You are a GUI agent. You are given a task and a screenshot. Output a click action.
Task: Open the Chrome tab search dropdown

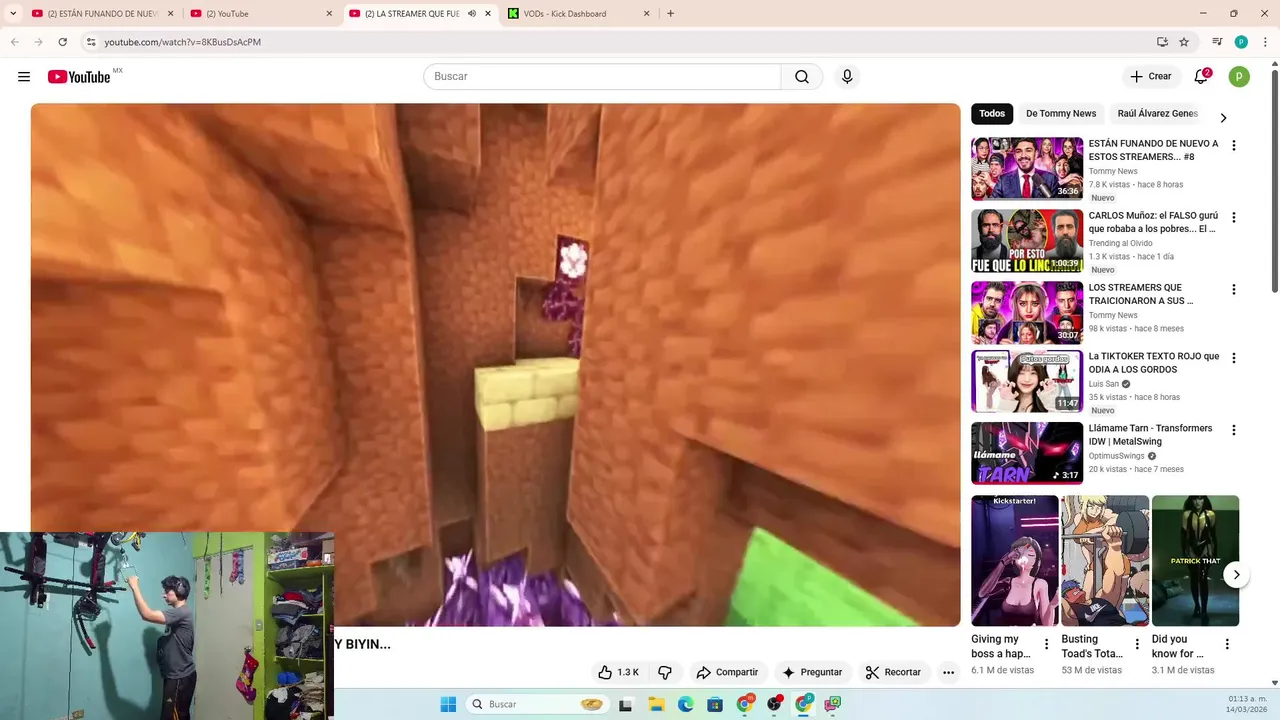click(13, 14)
